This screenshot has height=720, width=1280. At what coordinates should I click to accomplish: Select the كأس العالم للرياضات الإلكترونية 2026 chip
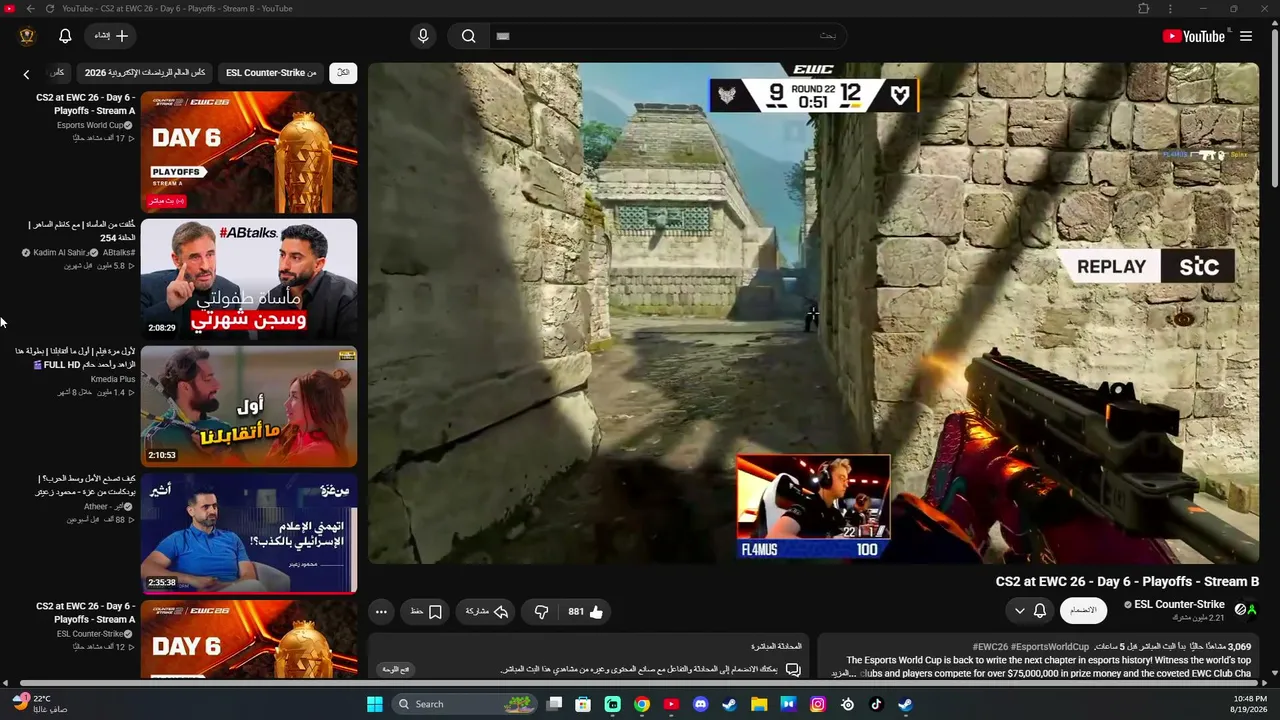(145, 73)
